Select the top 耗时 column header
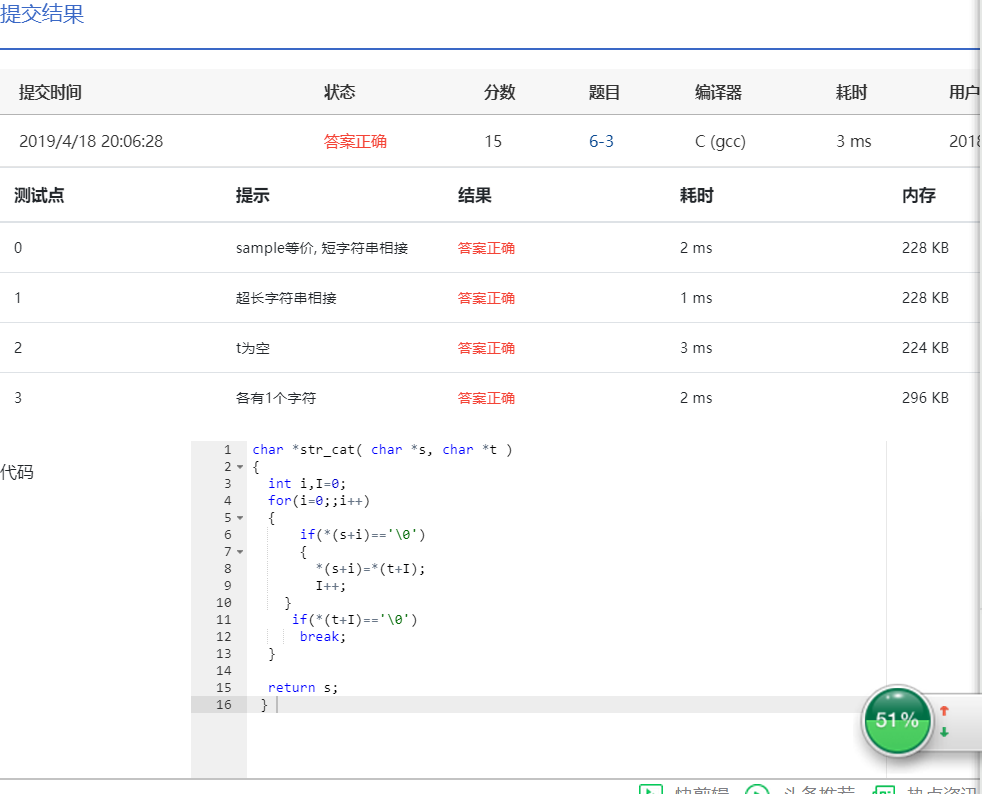The height and width of the screenshot is (794, 982). click(x=852, y=93)
